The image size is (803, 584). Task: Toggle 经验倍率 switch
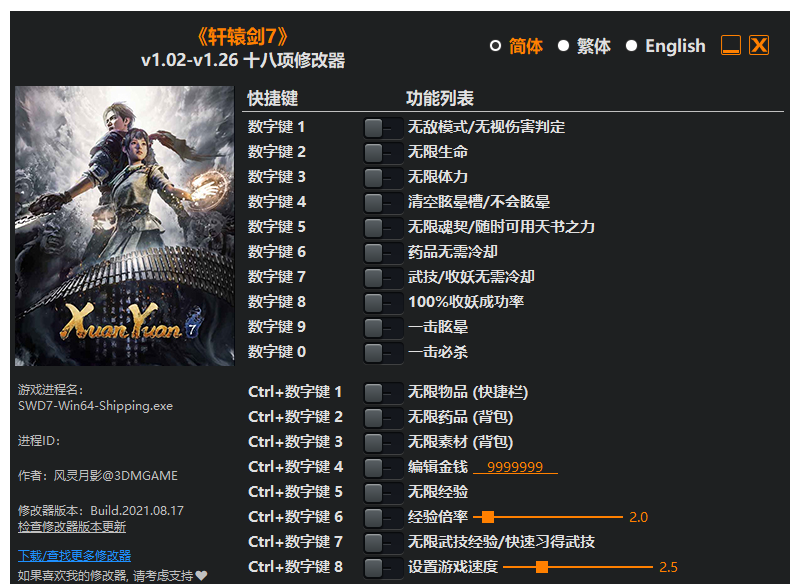pyautogui.click(x=383, y=518)
